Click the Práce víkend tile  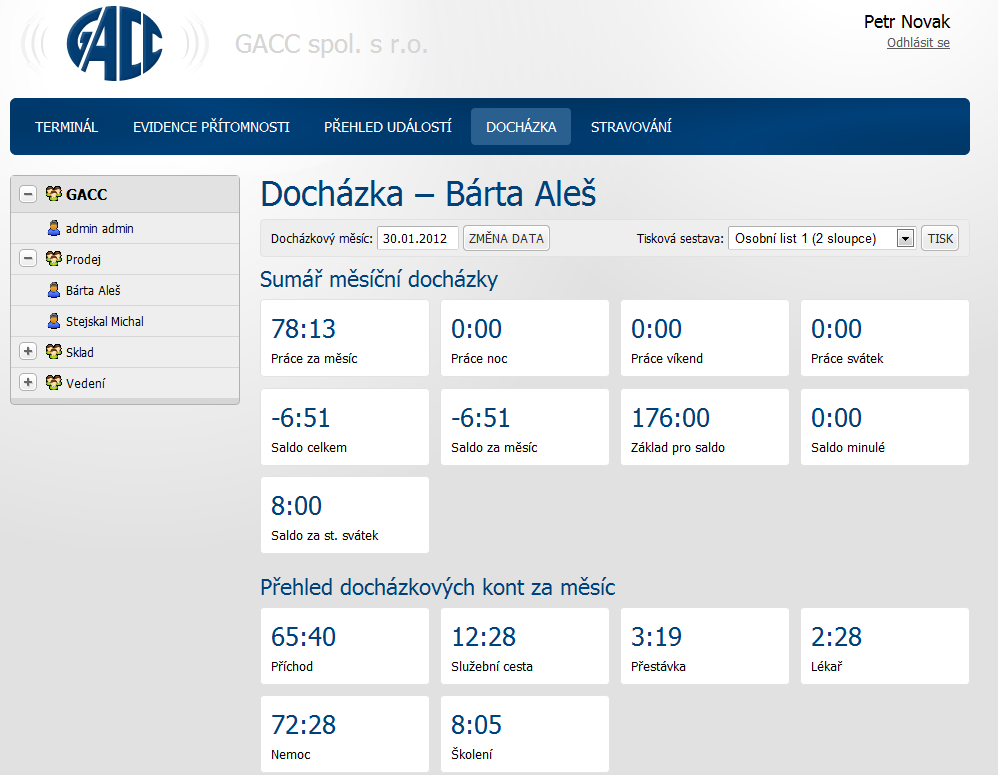tap(705, 338)
